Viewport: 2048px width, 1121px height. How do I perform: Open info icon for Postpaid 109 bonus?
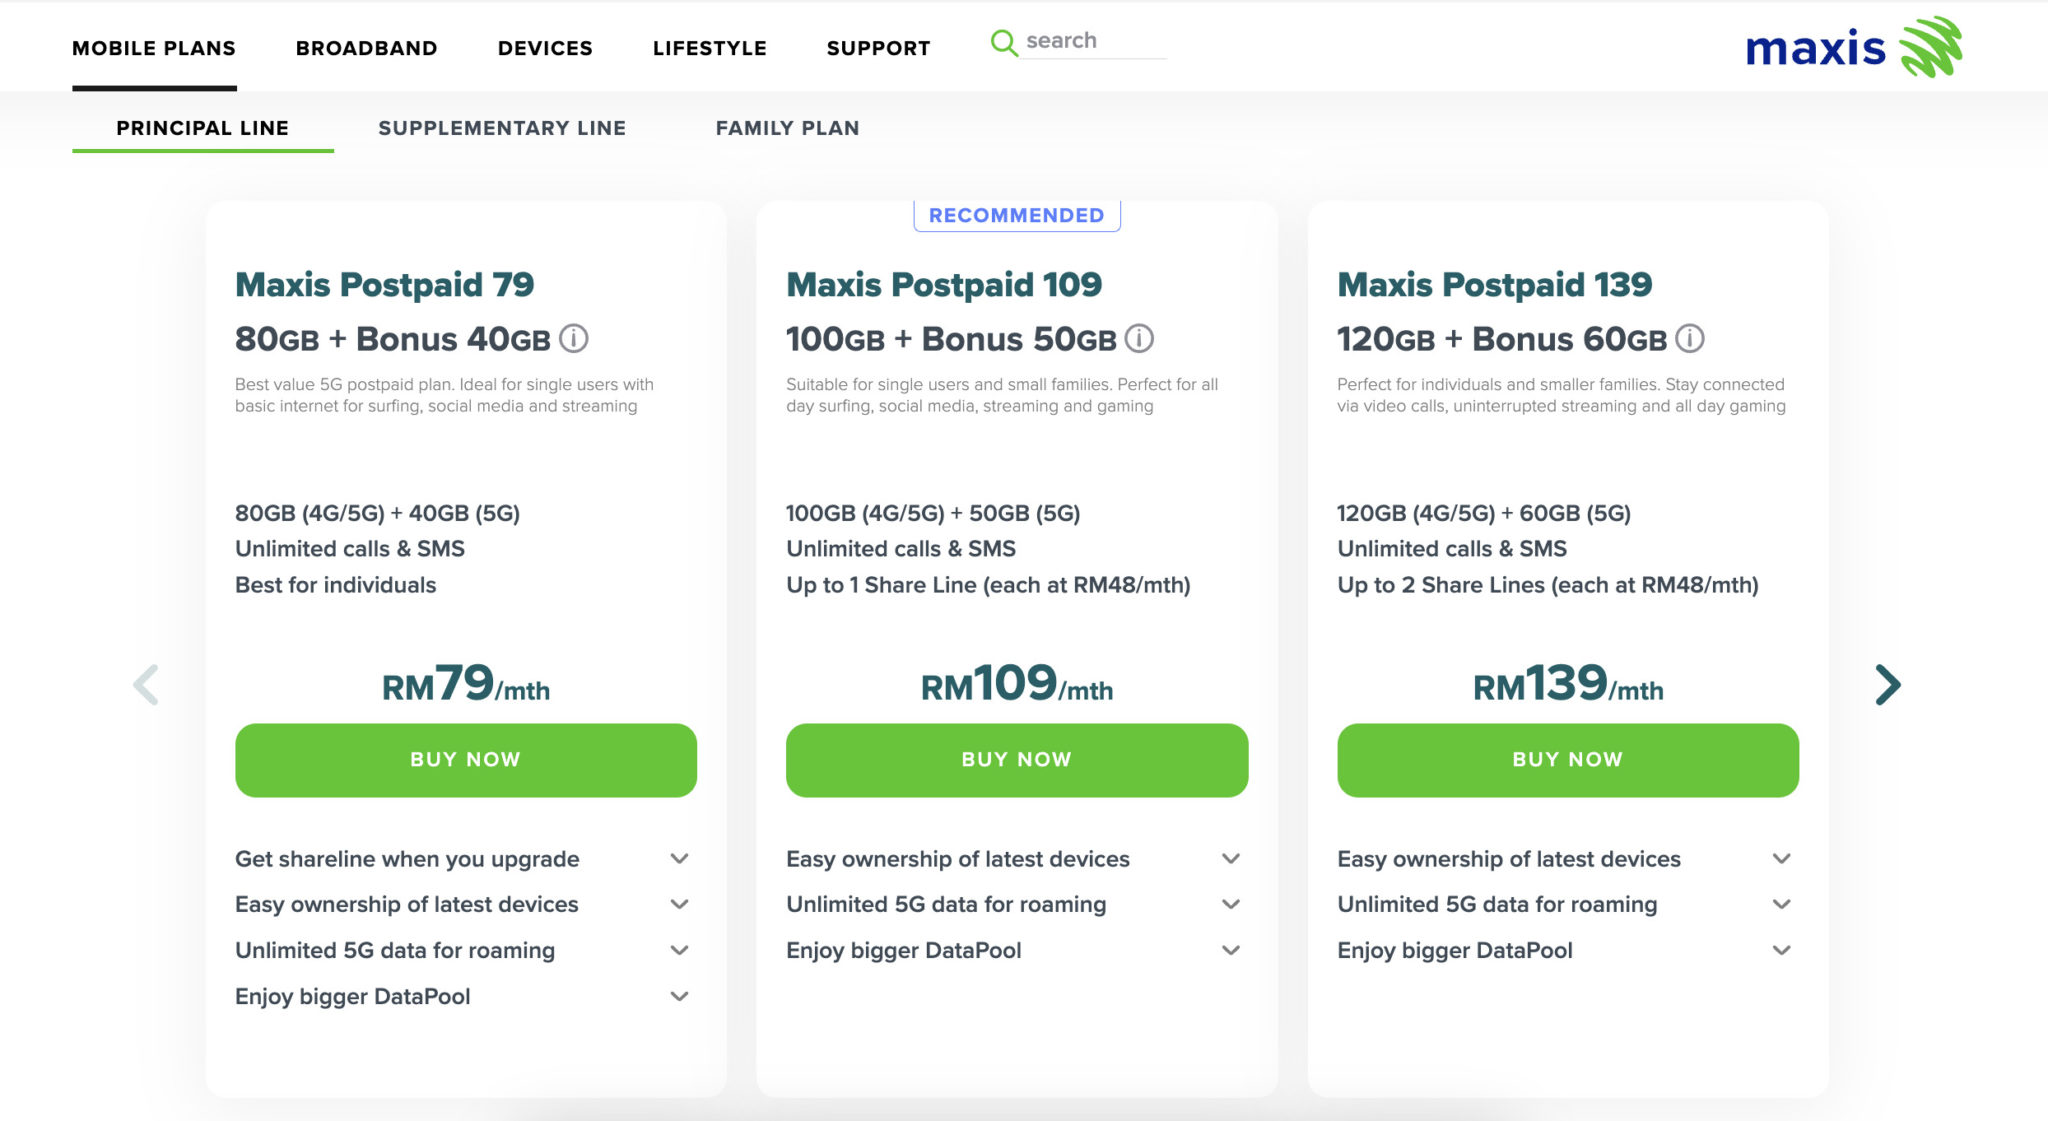pos(1139,339)
